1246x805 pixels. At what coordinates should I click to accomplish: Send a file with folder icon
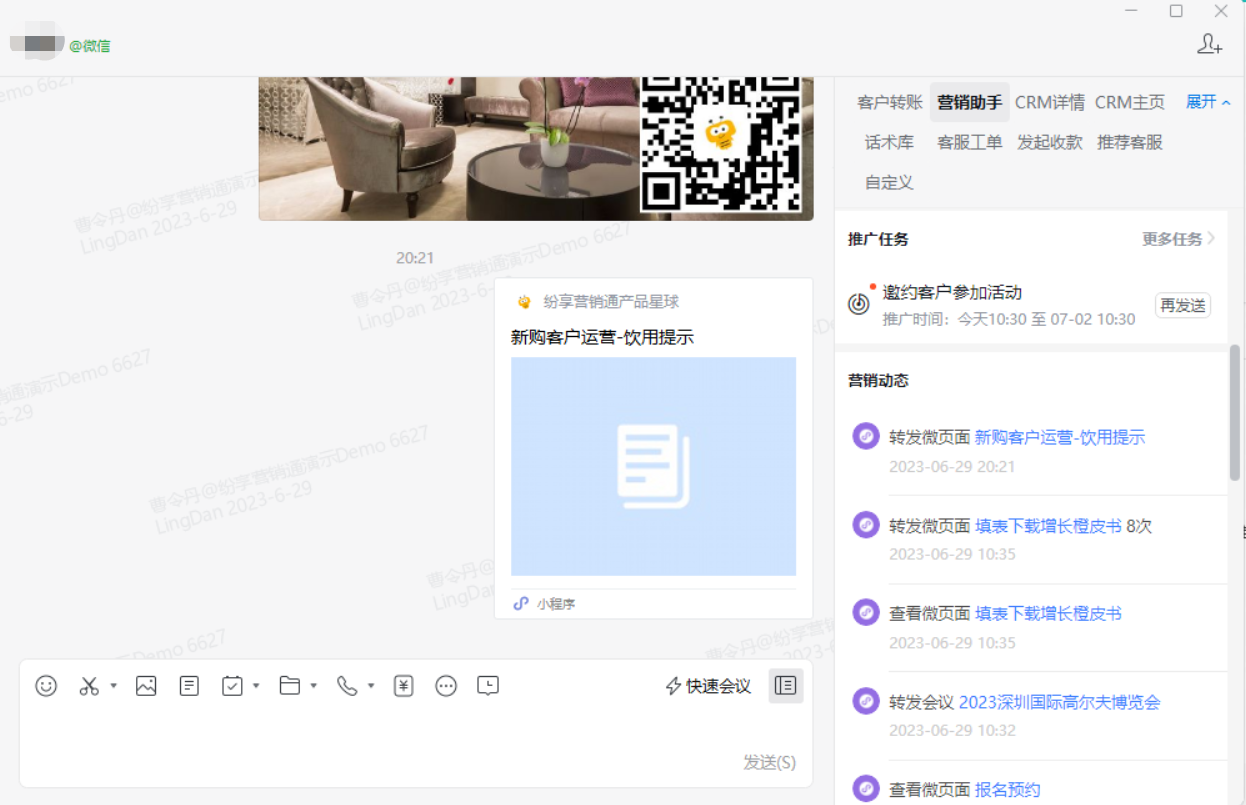coord(290,686)
